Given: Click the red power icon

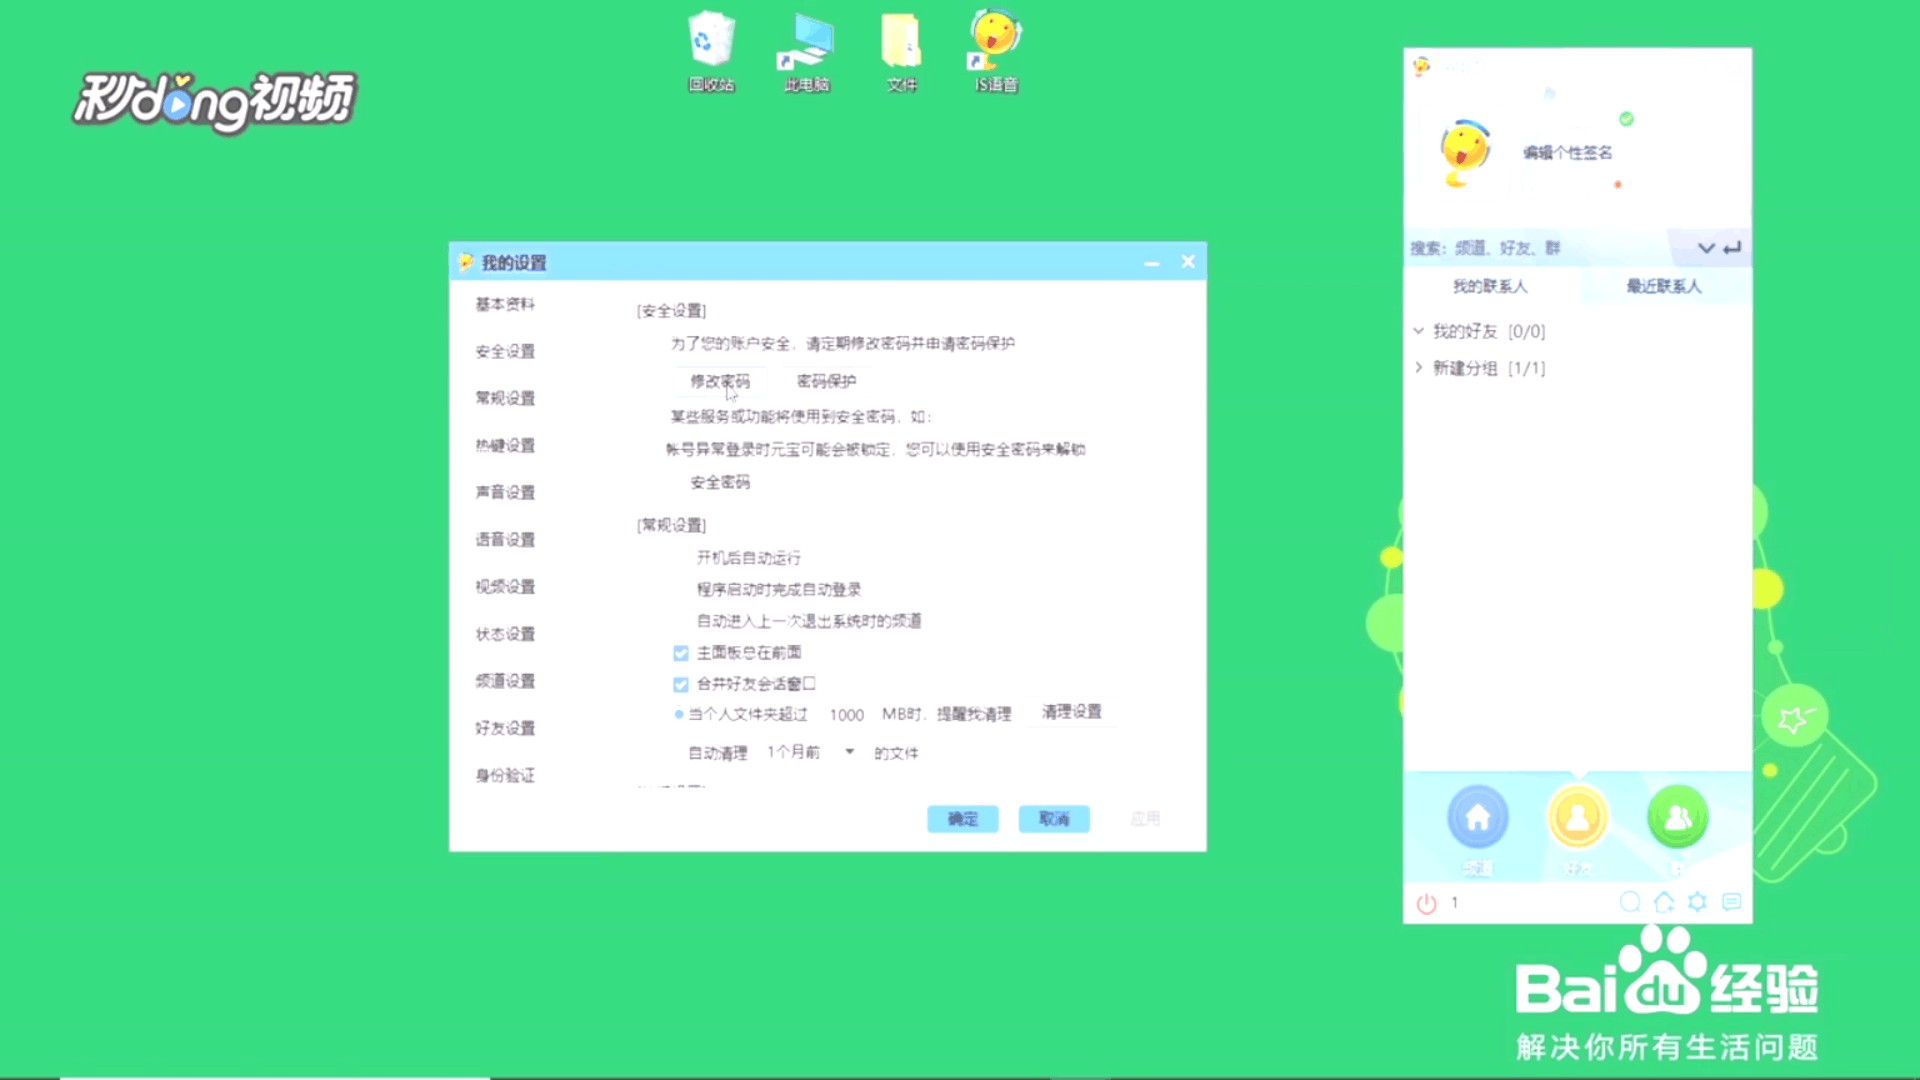Looking at the screenshot, I should tap(1426, 904).
